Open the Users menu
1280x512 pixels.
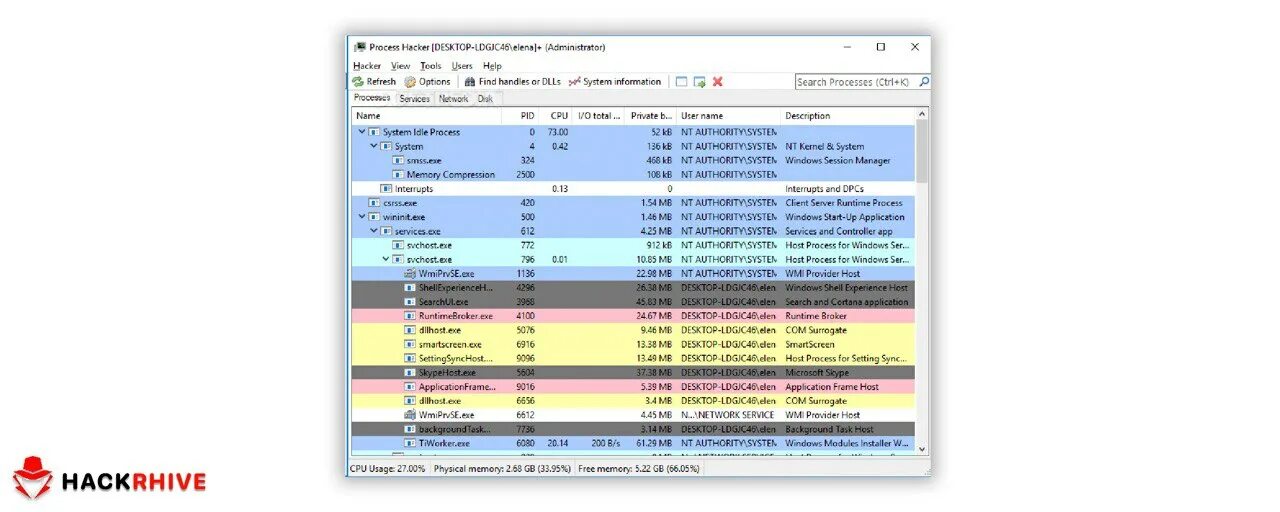click(462, 66)
